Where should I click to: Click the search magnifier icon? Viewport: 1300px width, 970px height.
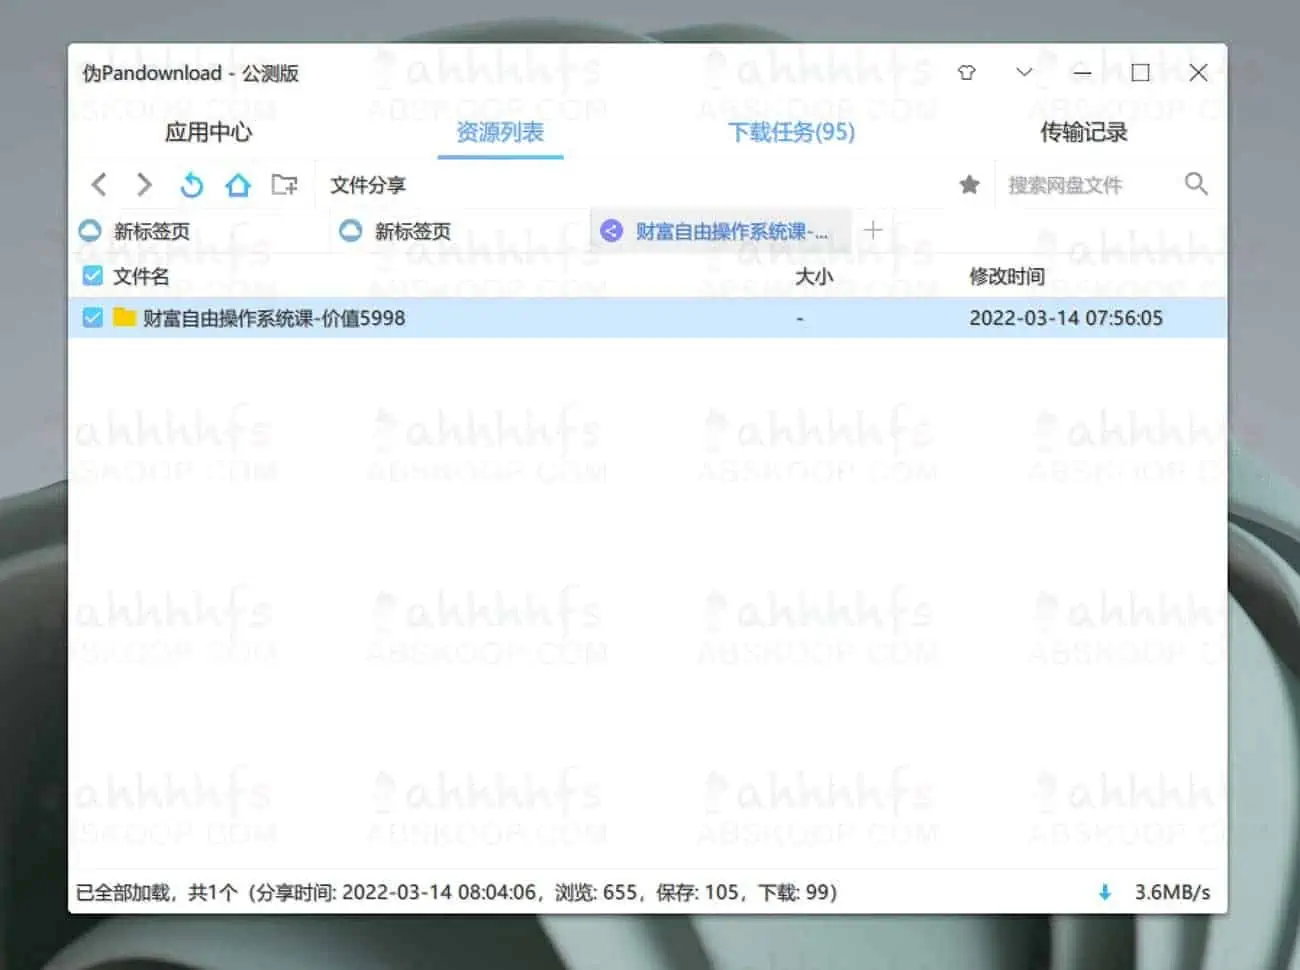[x=1196, y=184]
